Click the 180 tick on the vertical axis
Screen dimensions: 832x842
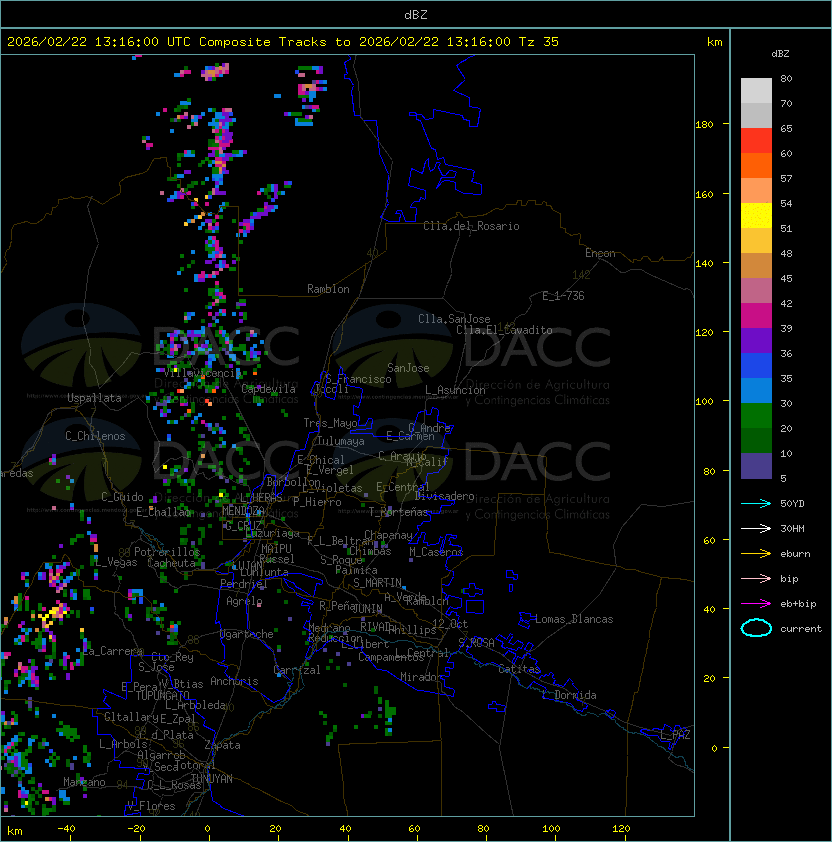(x=704, y=125)
